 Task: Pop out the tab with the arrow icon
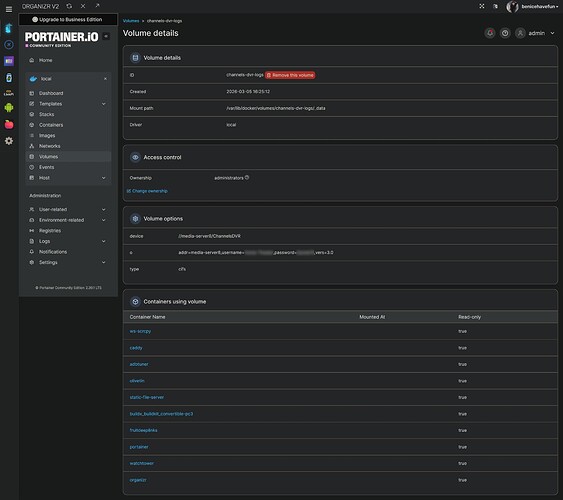pos(97,6)
